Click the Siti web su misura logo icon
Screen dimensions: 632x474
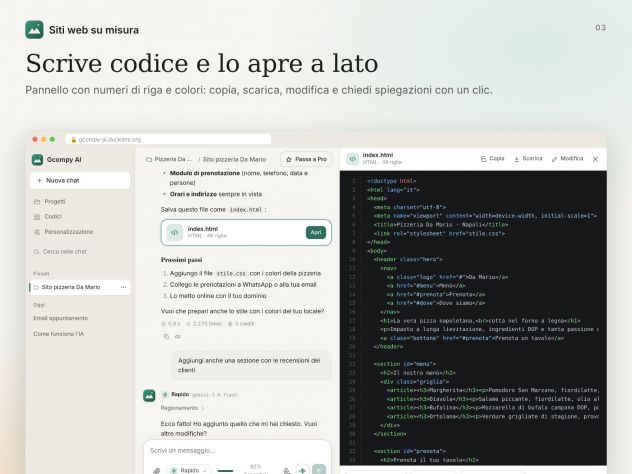click(x=34, y=30)
